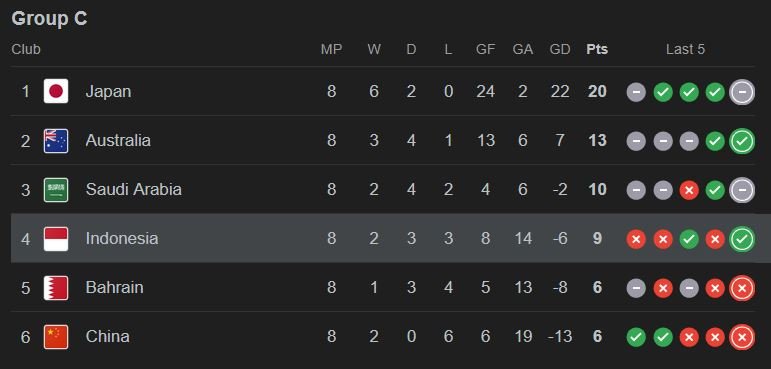
Task: Select Japan's most recent draw result icon
Action: tap(742, 92)
